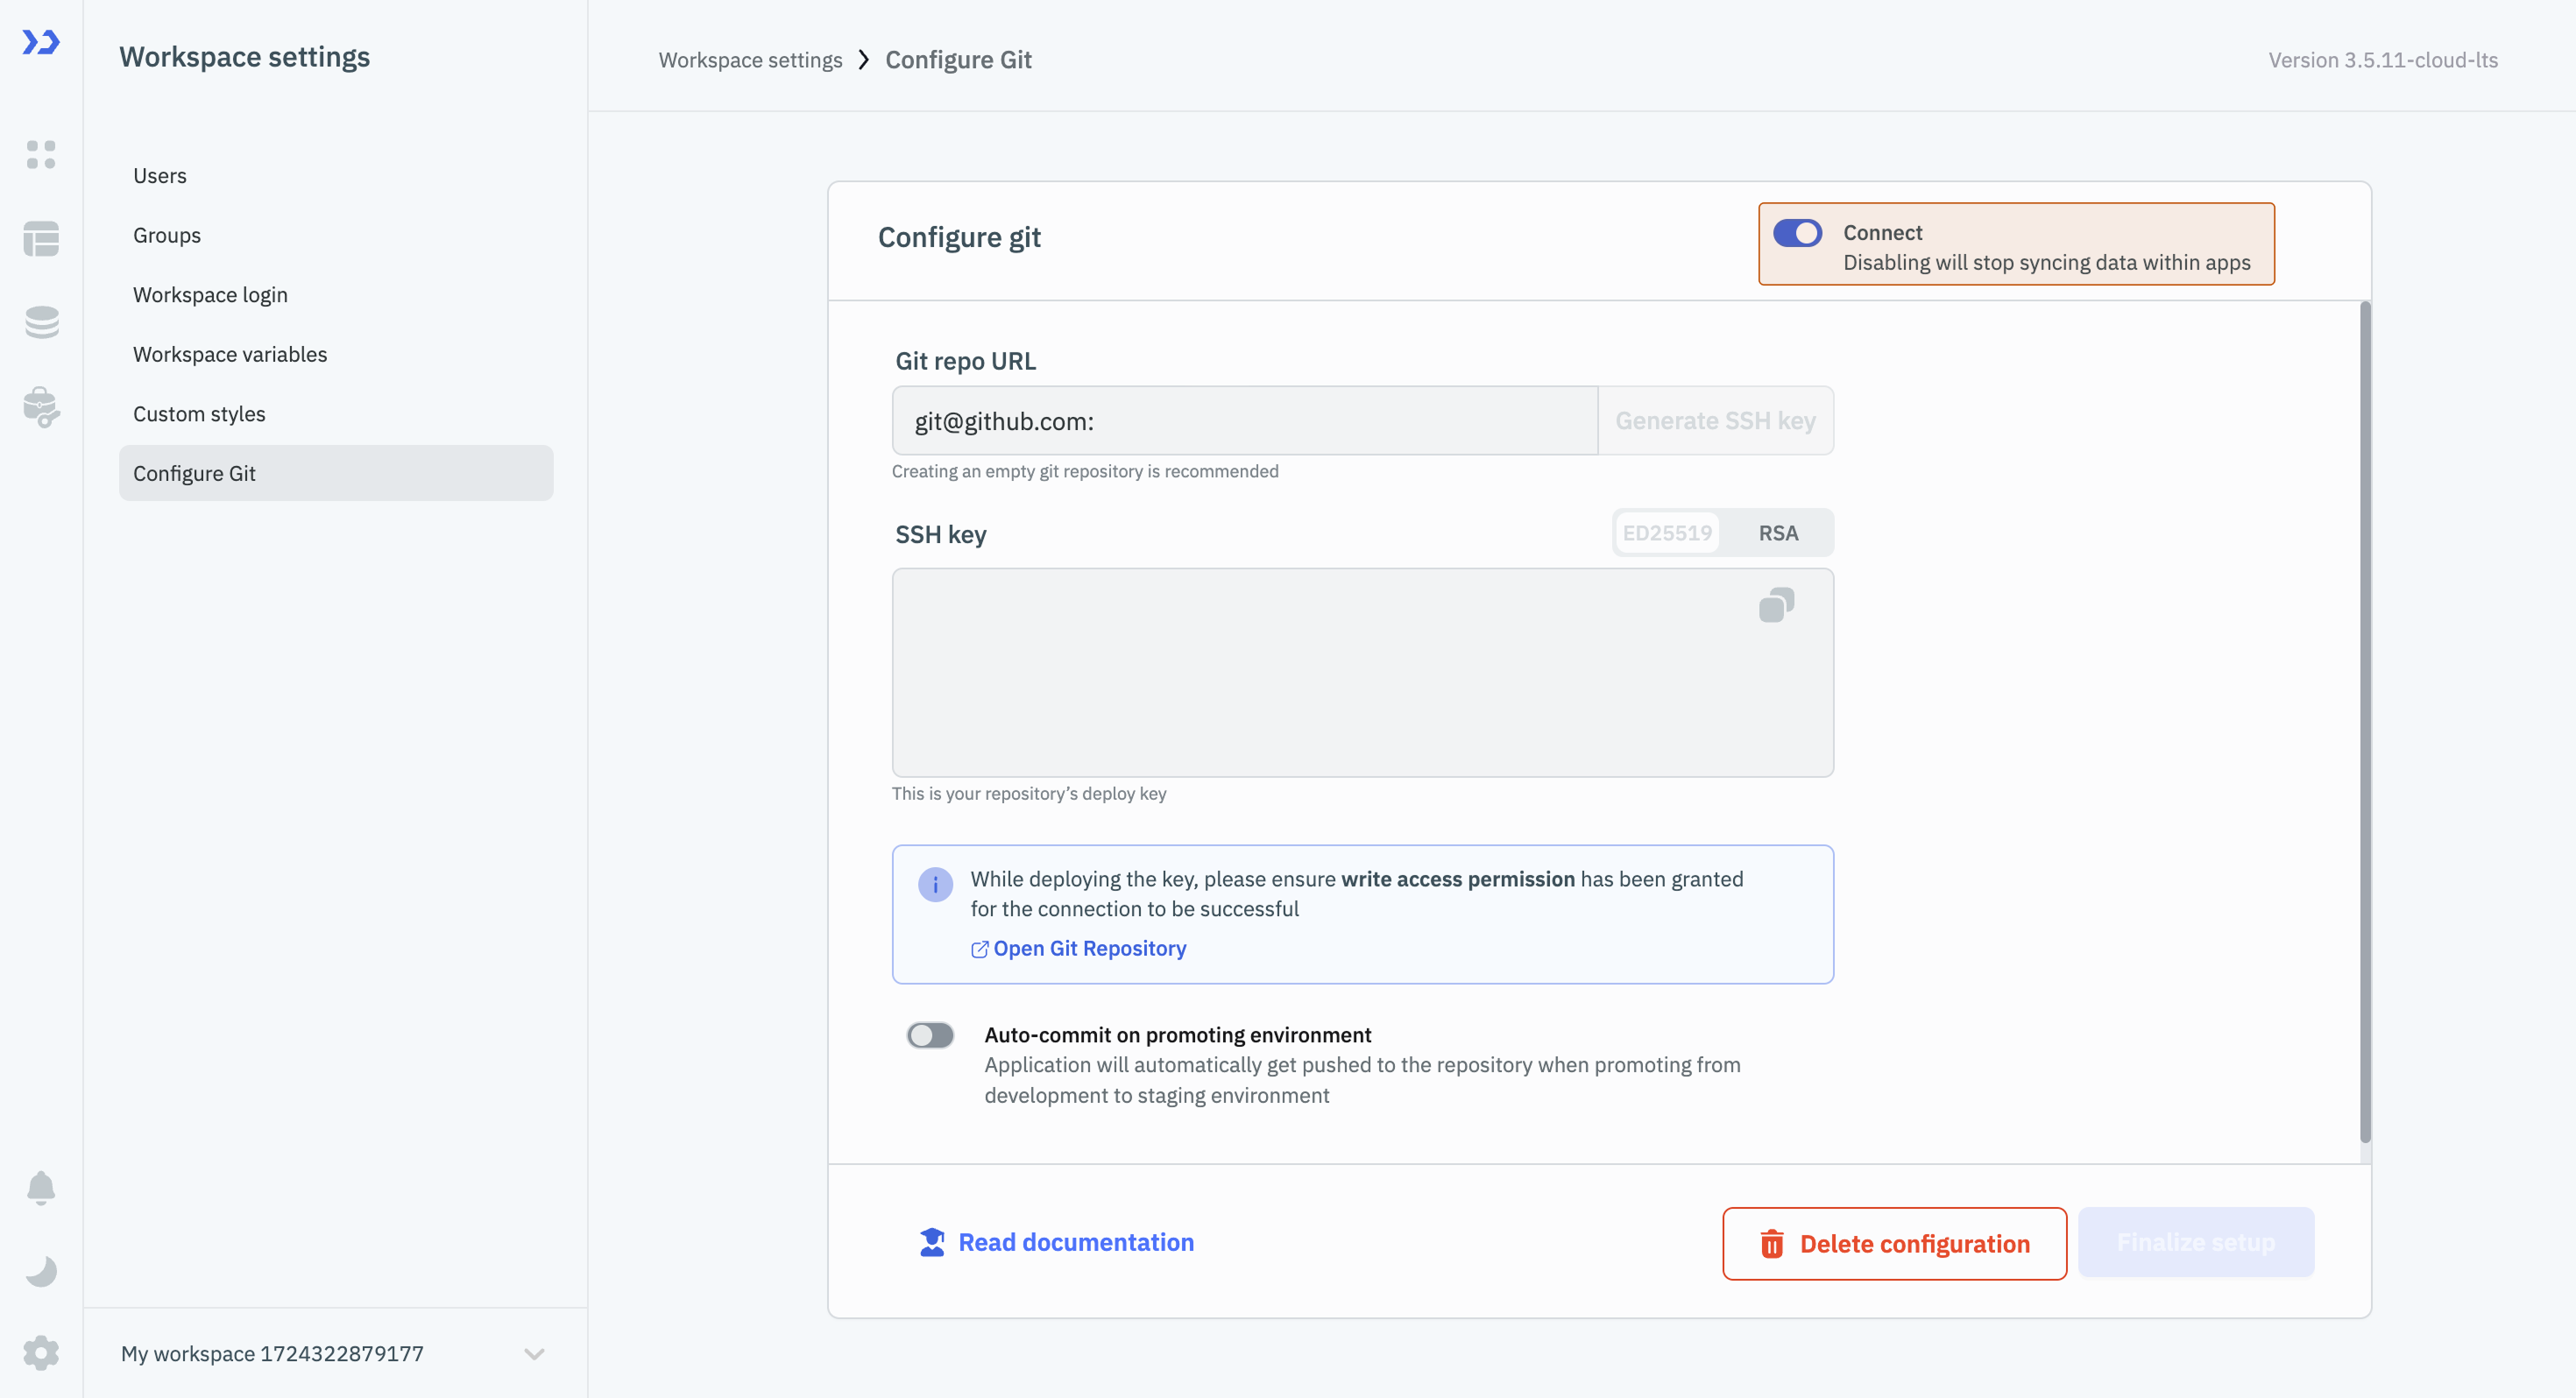Toggle dark mode moon icon
2576x1398 pixels.
41,1271
